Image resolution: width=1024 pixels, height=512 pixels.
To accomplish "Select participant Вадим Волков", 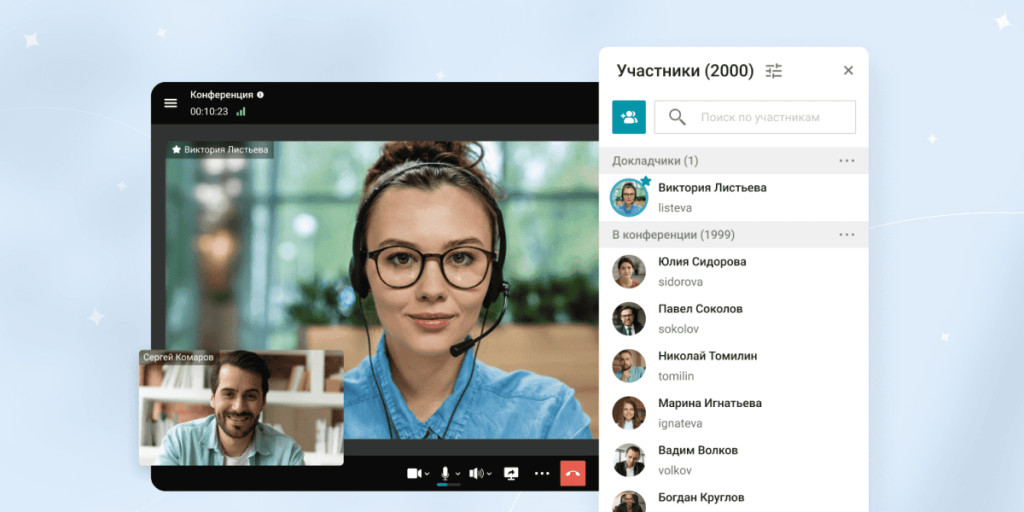I will pyautogui.click(x=733, y=460).
